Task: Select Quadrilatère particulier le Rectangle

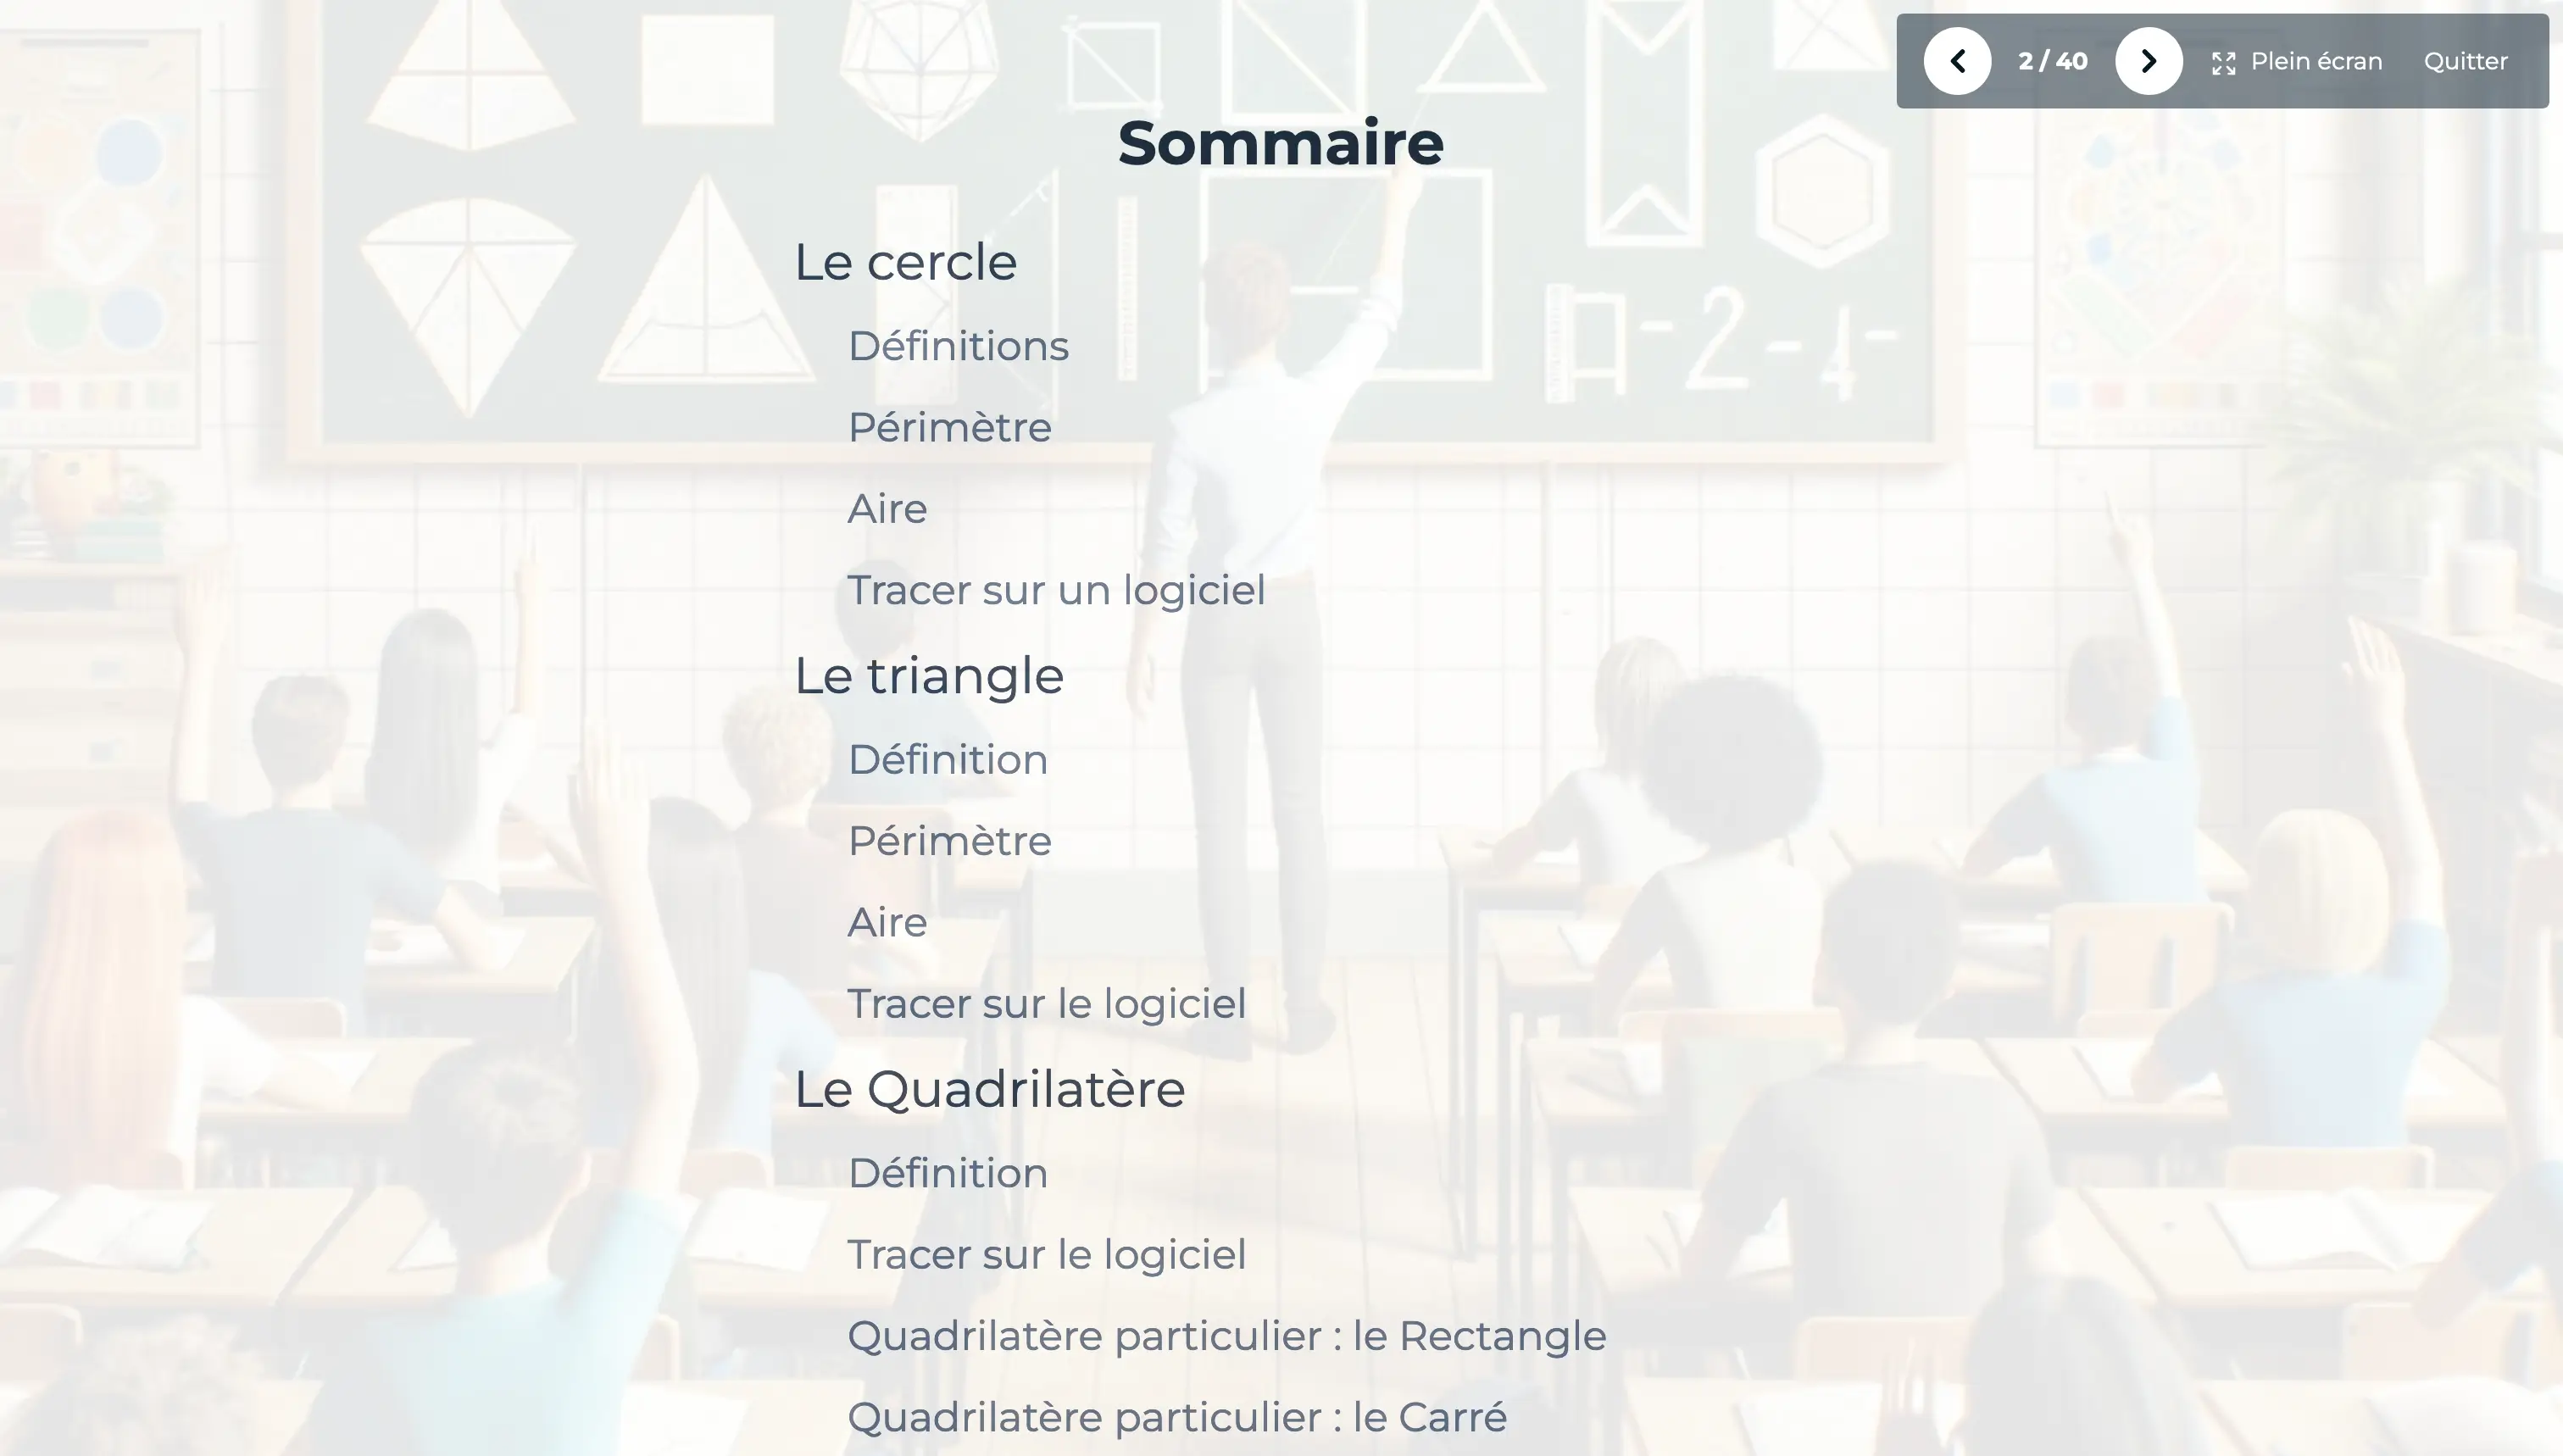Action: pyautogui.click(x=1227, y=1335)
